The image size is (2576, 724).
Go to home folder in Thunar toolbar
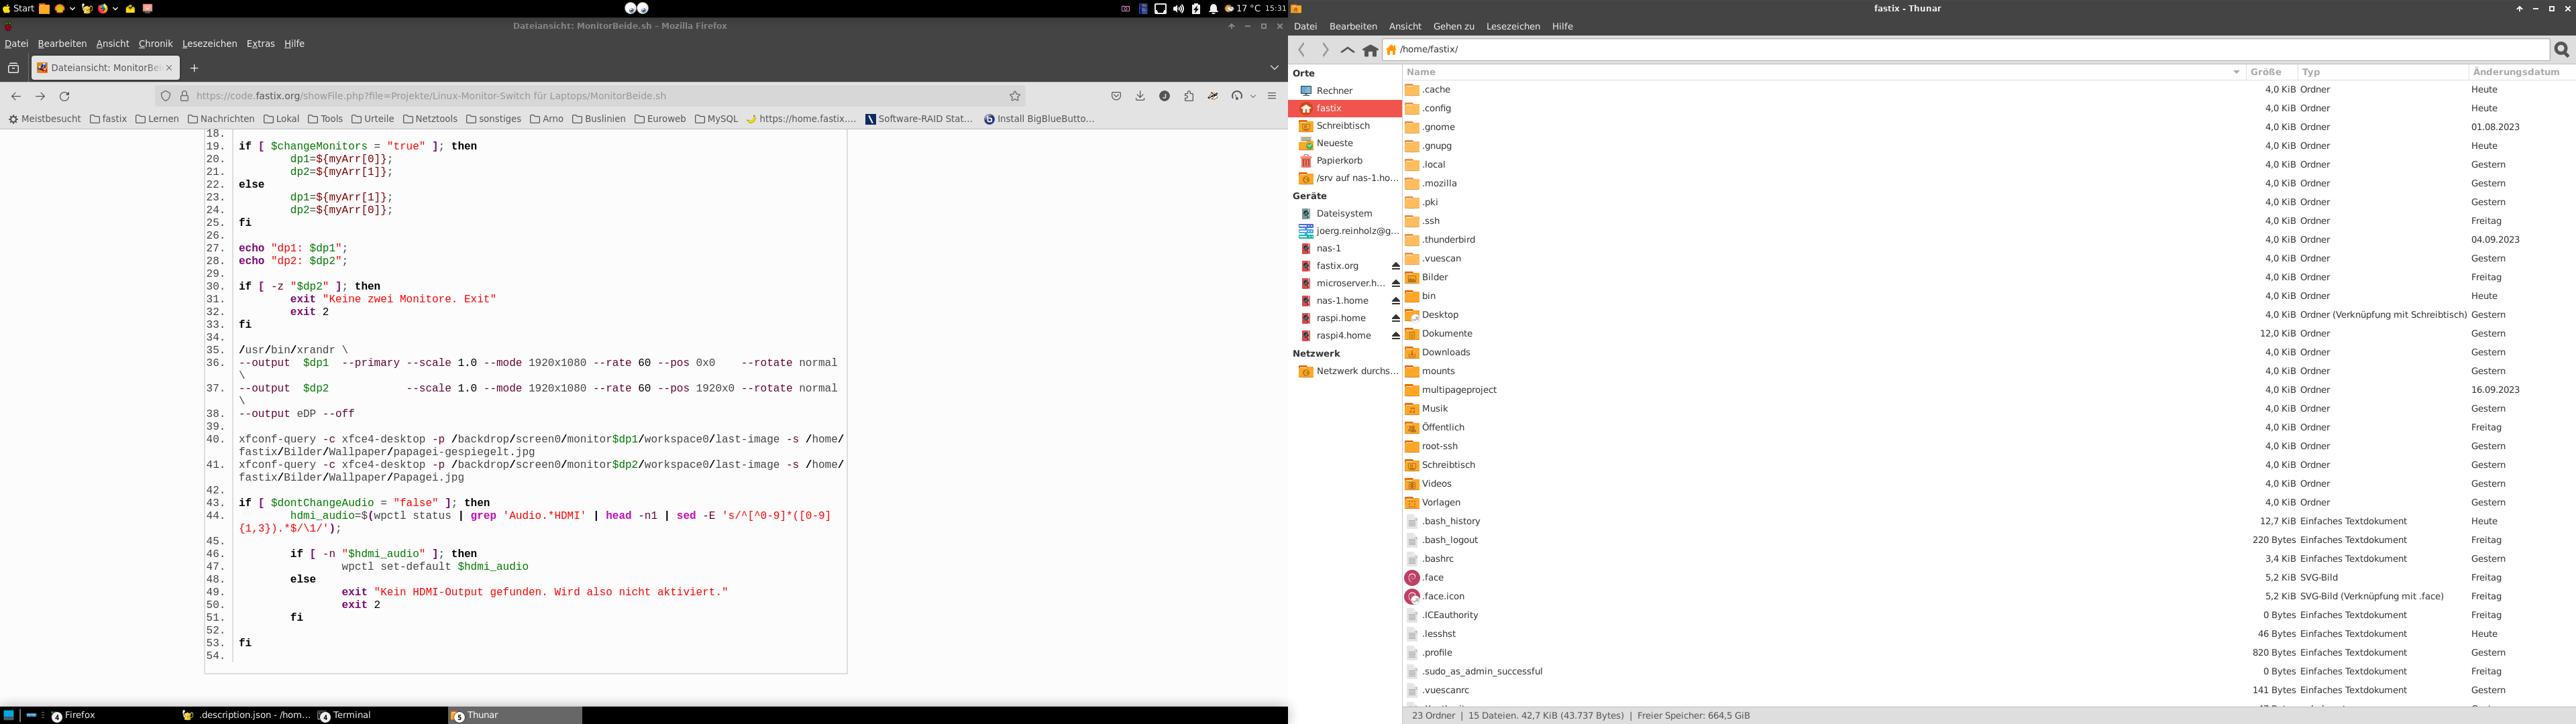coord(1370,50)
